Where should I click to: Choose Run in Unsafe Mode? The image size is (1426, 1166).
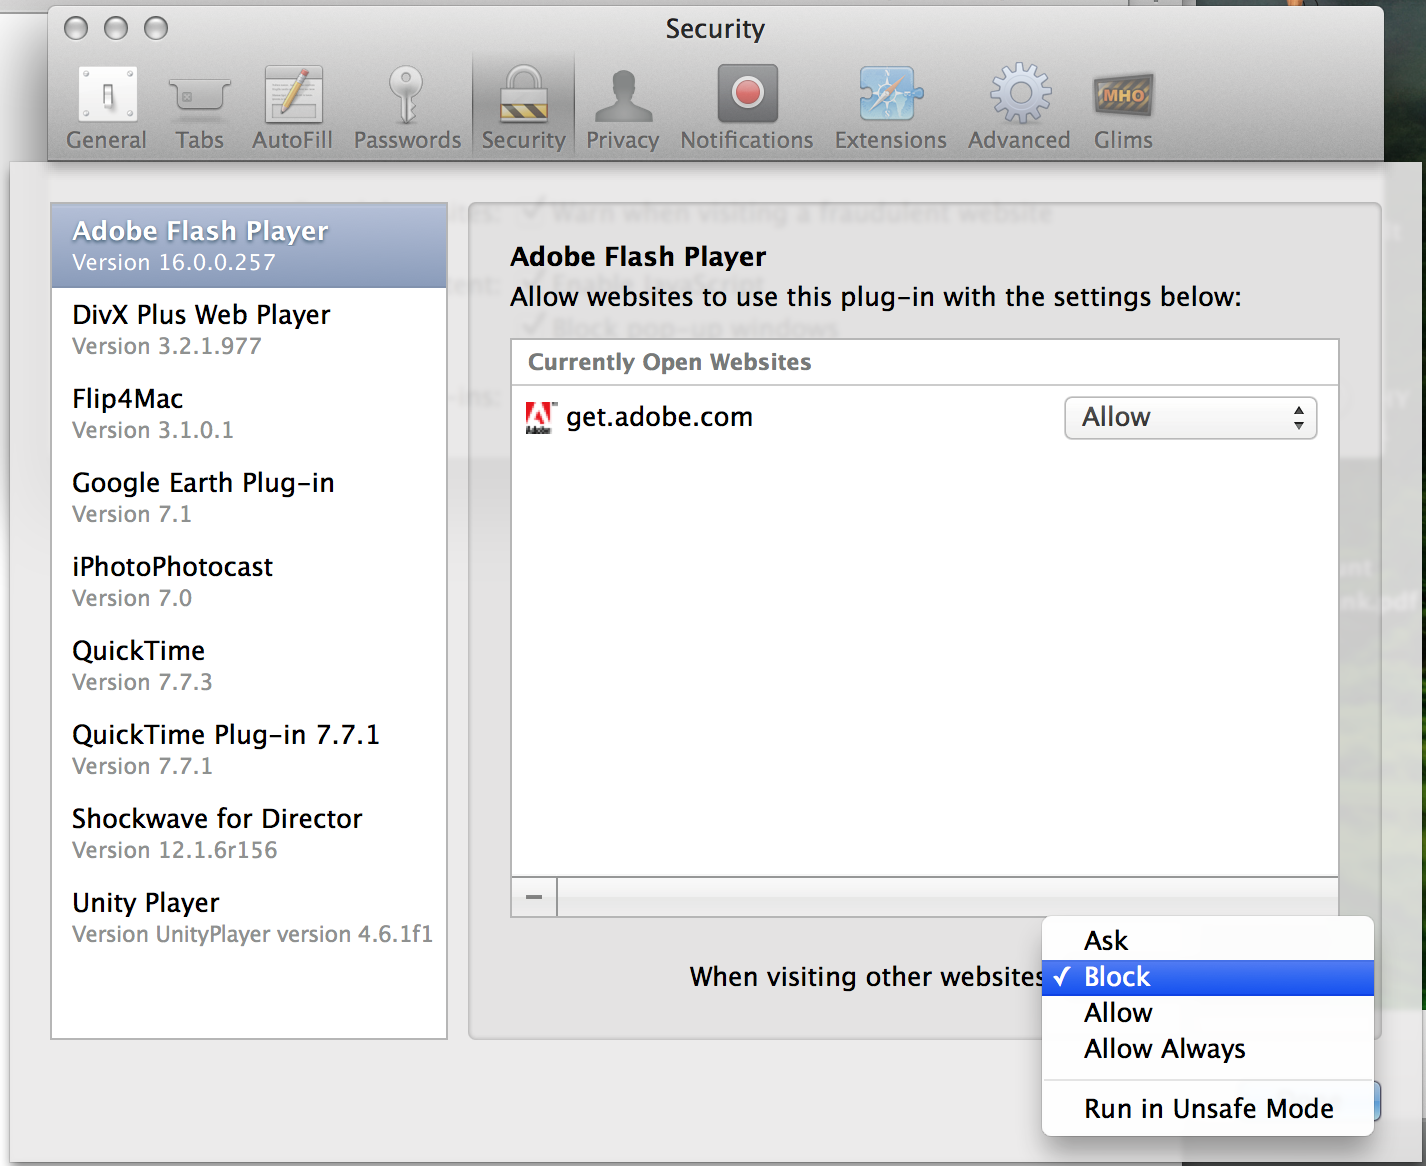pos(1208,1109)
